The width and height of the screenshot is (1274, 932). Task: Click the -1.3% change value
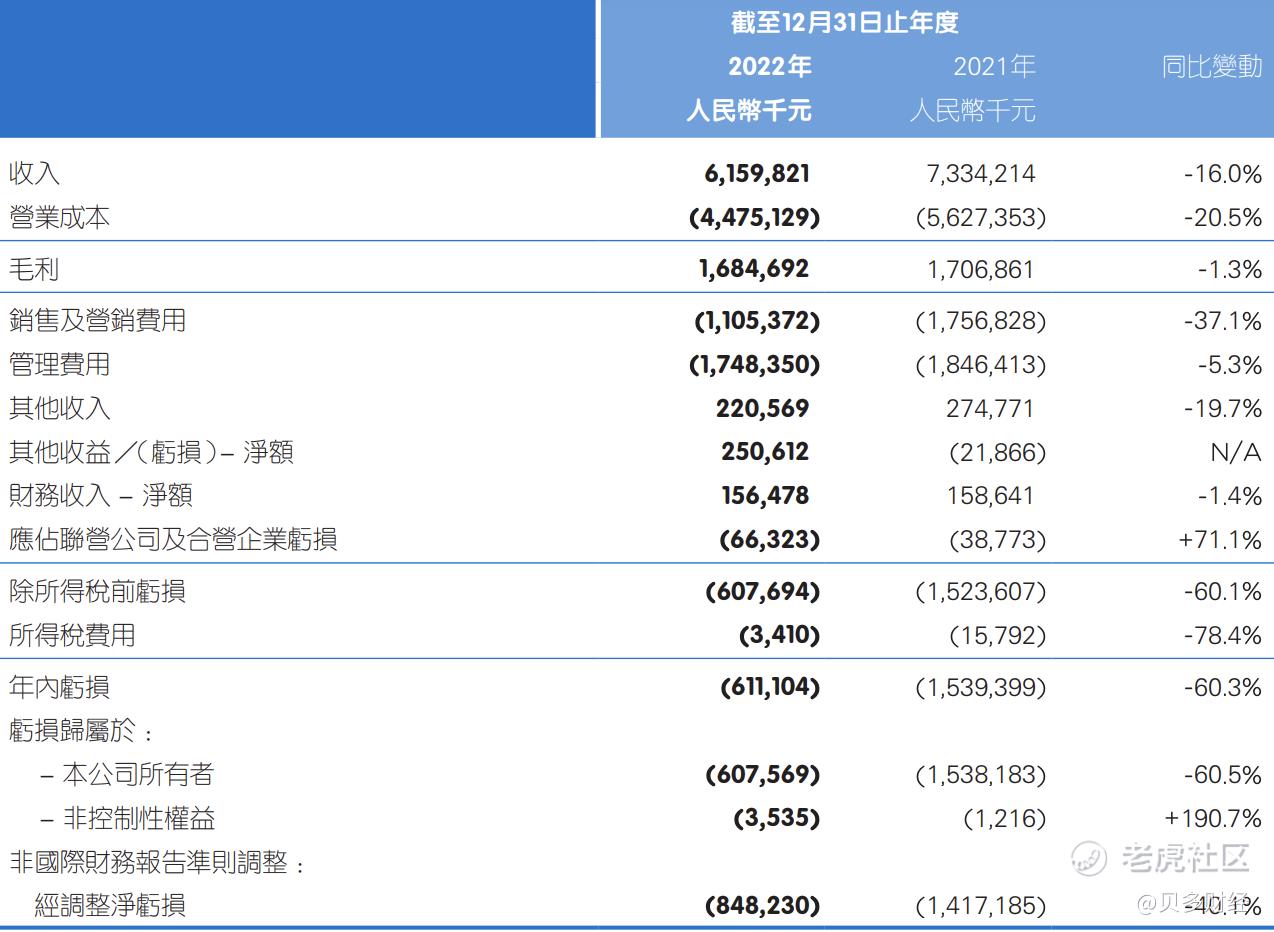pos(1230,269)
